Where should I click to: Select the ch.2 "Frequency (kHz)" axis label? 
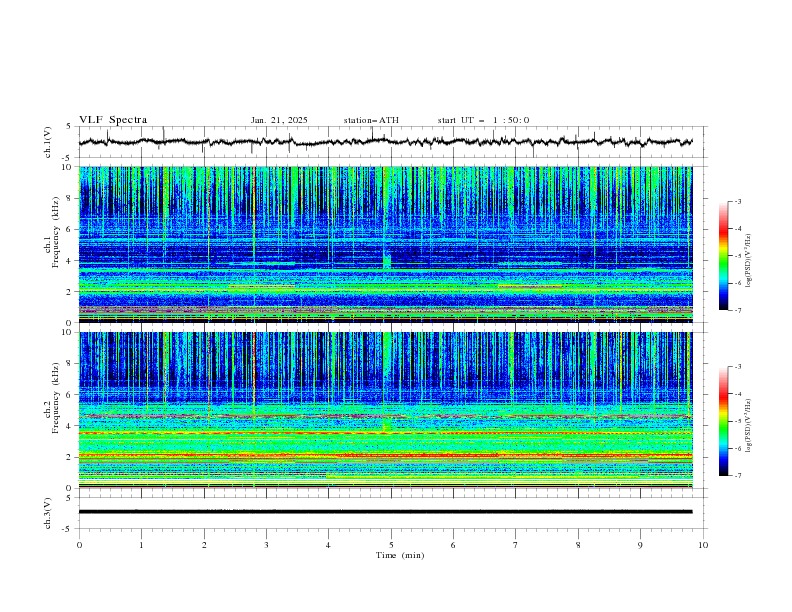55,398
